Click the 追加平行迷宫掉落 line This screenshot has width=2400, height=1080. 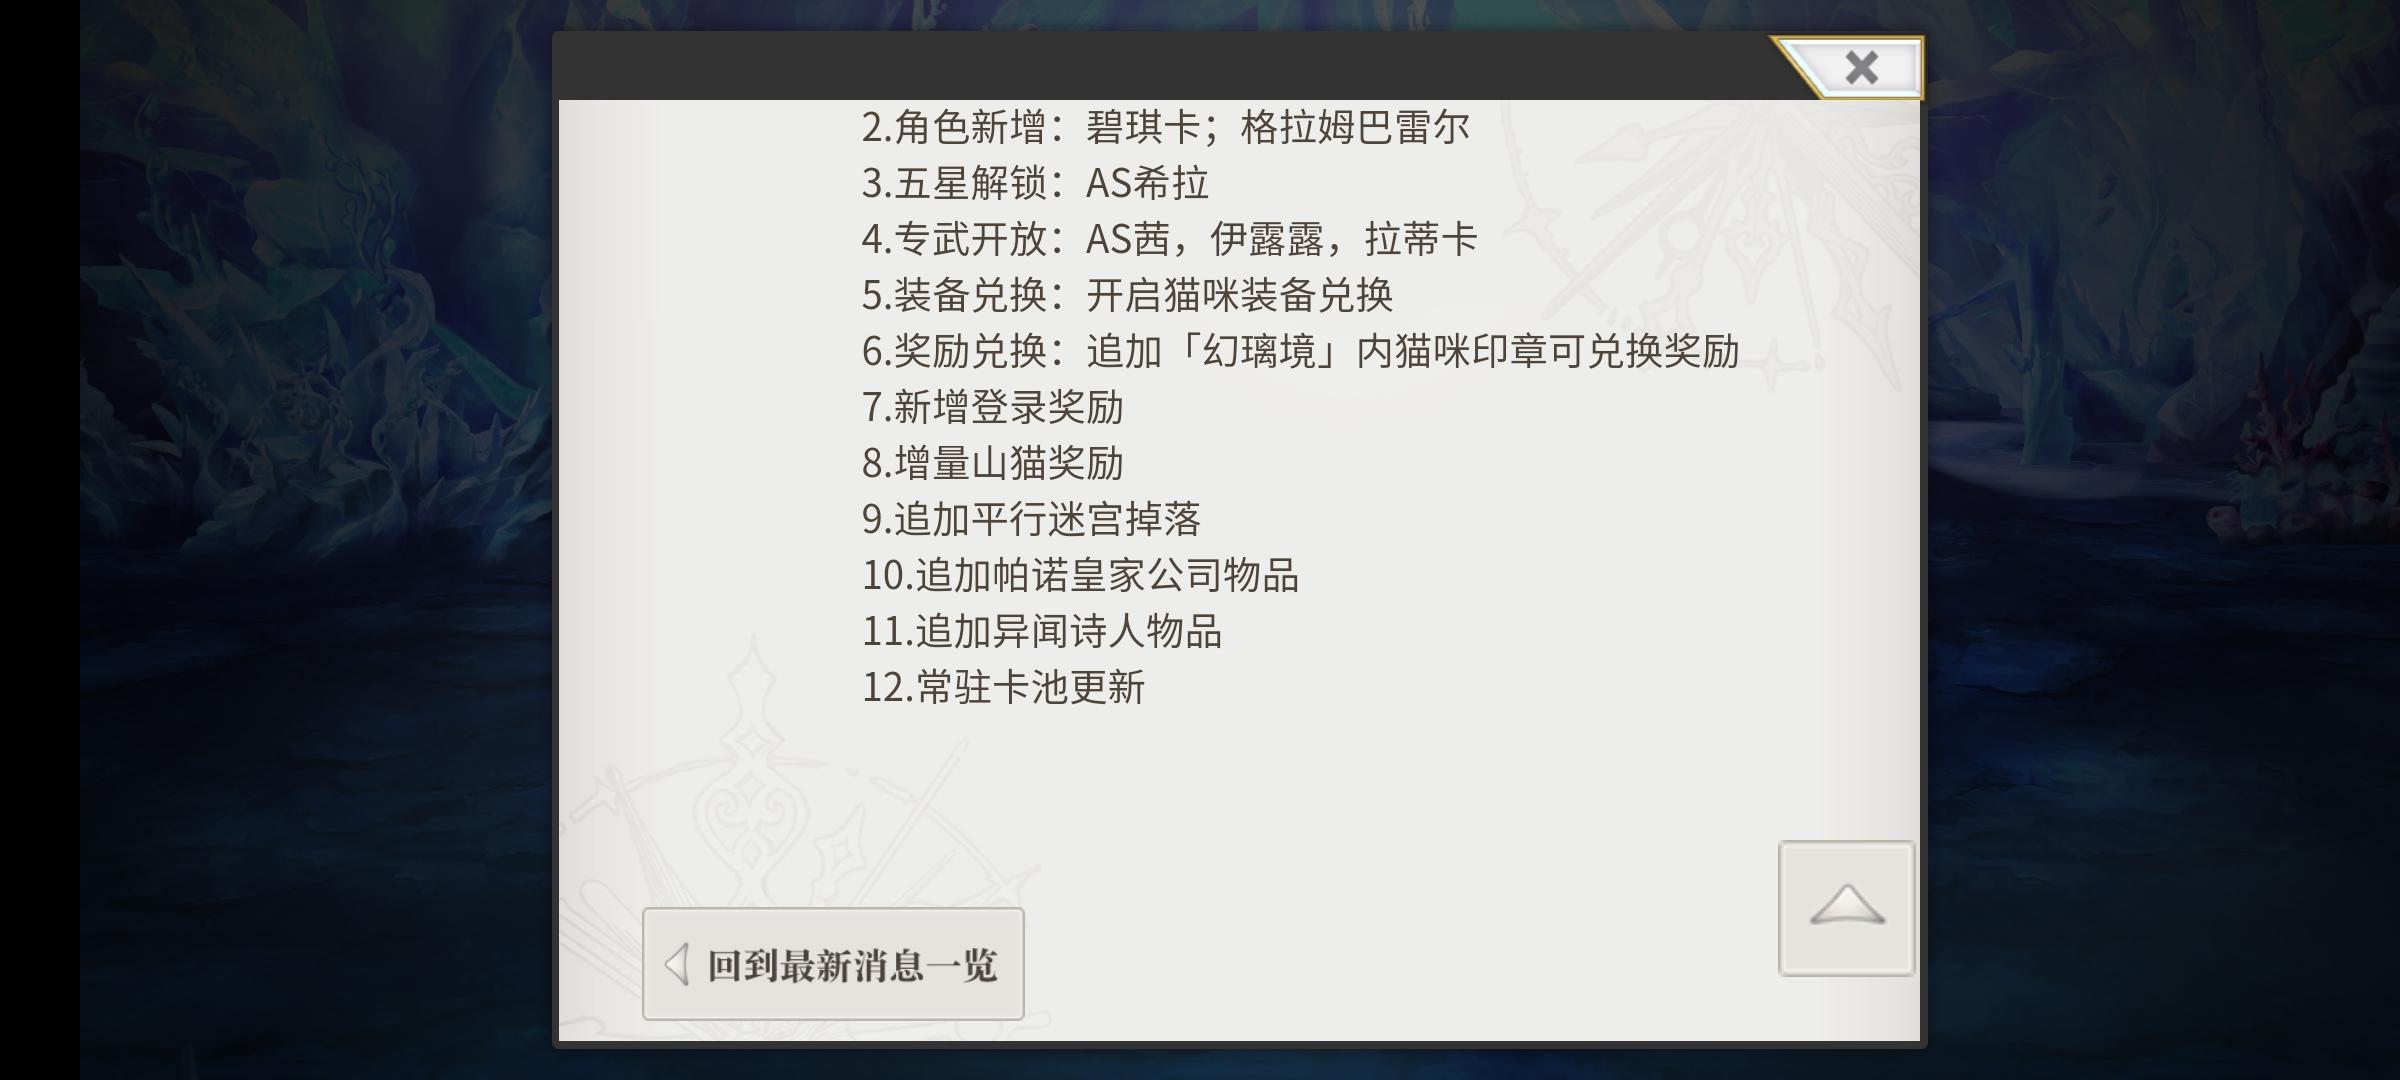1031,519
